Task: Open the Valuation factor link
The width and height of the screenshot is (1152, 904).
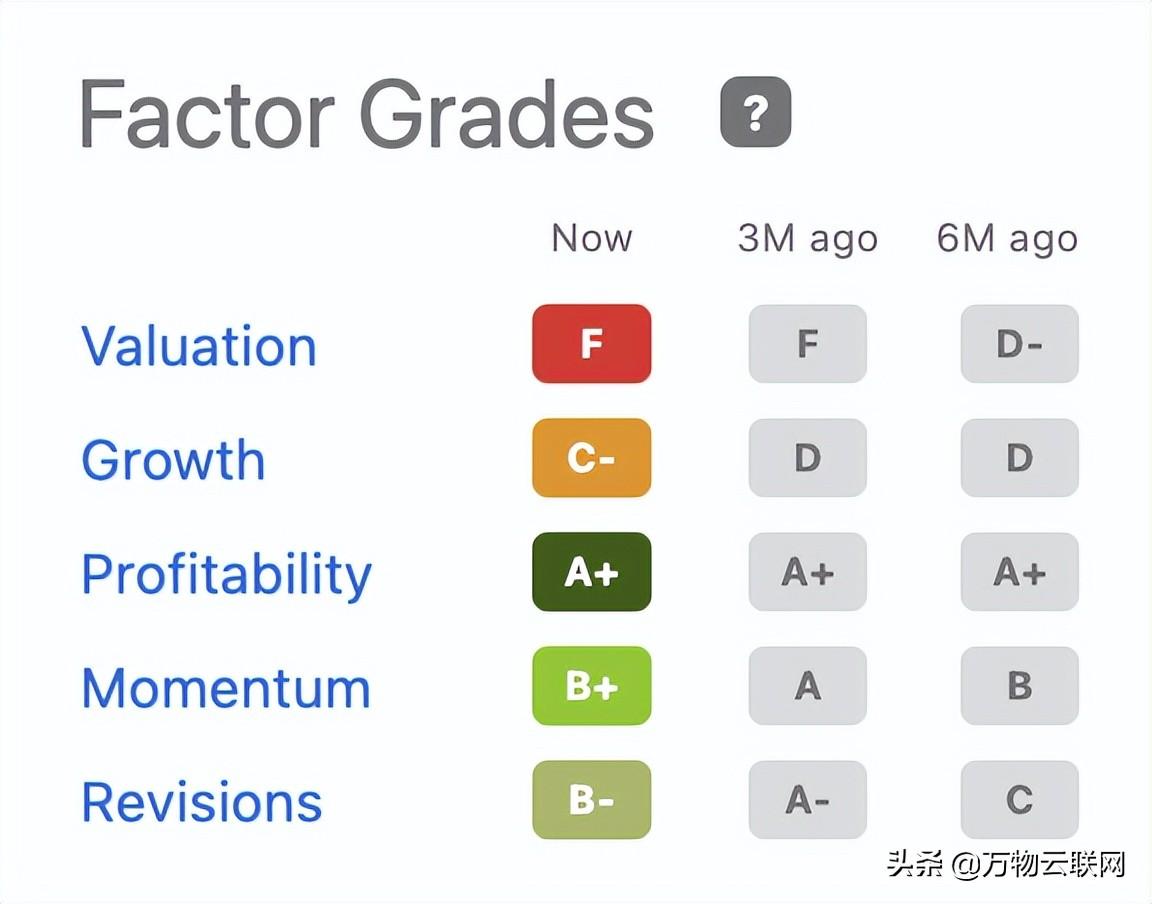Action: tap(199, 345)
